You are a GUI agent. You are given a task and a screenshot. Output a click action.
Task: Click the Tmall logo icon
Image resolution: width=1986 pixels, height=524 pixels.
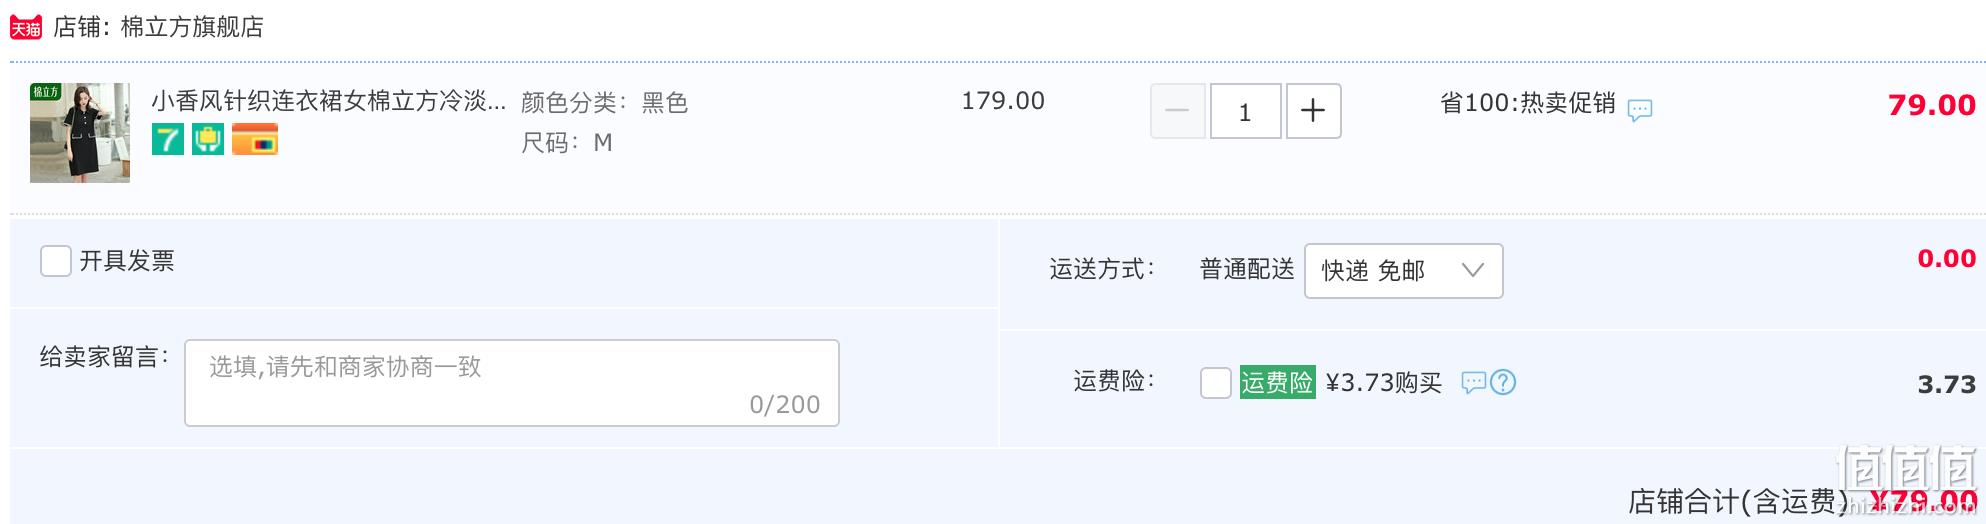(x=26, y=27)
